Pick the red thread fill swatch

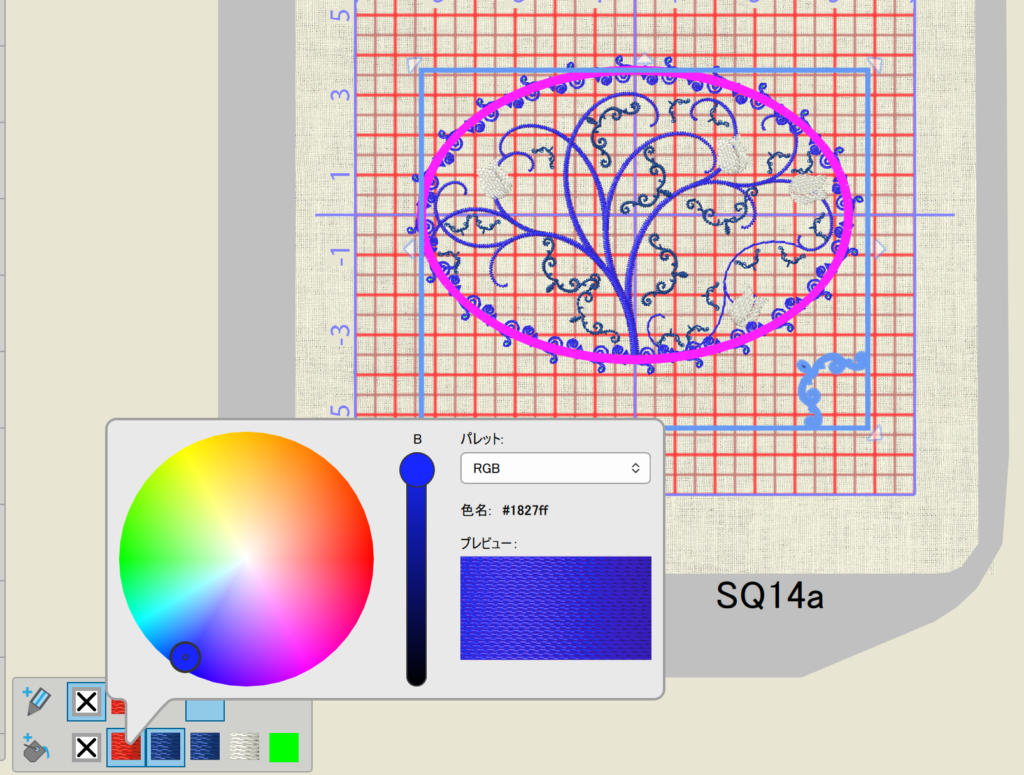pyautogui.click(x=125, y=747)
